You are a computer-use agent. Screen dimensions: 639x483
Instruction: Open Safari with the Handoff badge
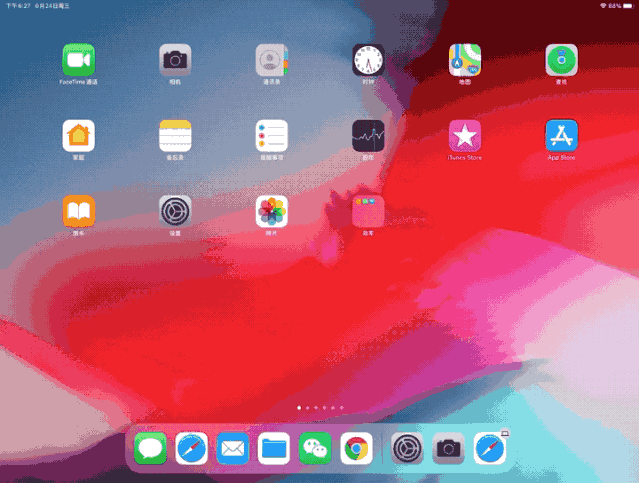(490, 448)
